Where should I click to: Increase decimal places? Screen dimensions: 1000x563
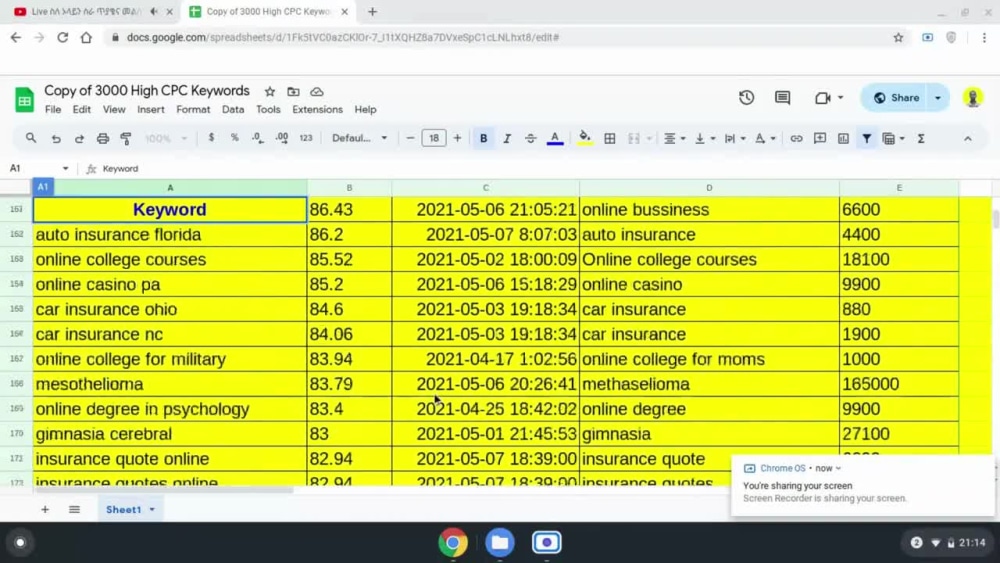281,138
